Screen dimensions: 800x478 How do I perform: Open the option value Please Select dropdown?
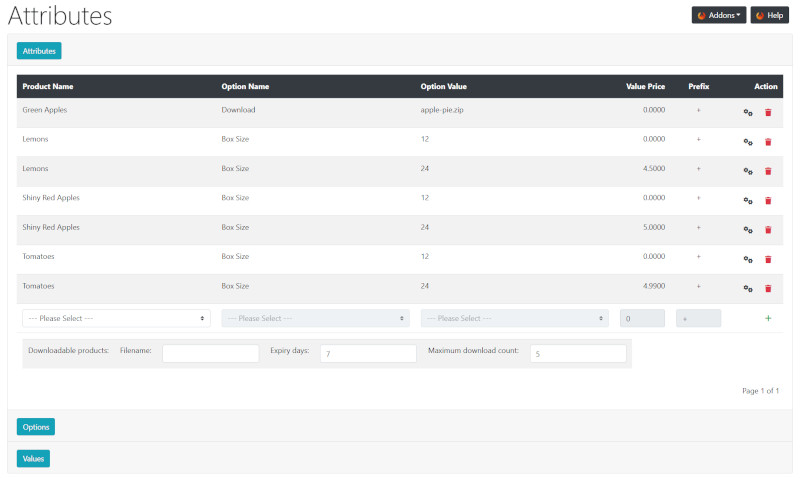pyautogui.click(x=514, y=318)
